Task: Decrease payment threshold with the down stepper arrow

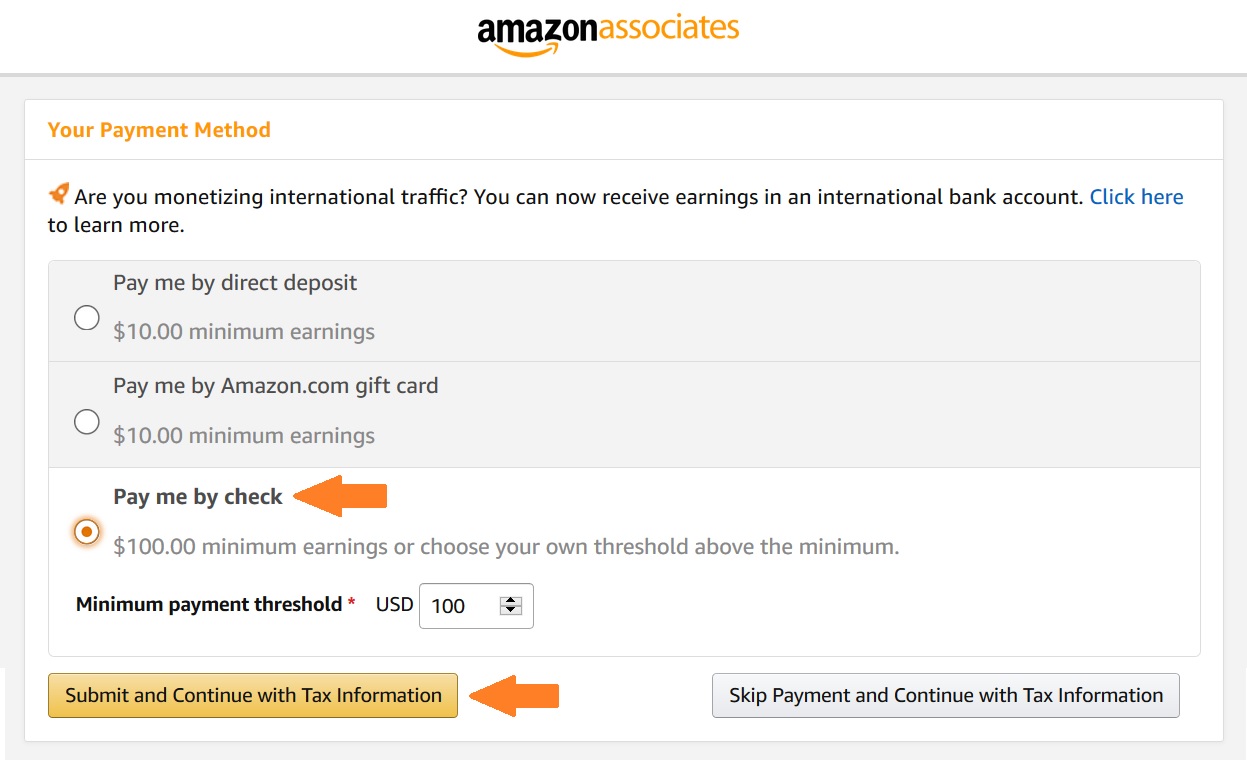Action: click(x=511, y=610)
